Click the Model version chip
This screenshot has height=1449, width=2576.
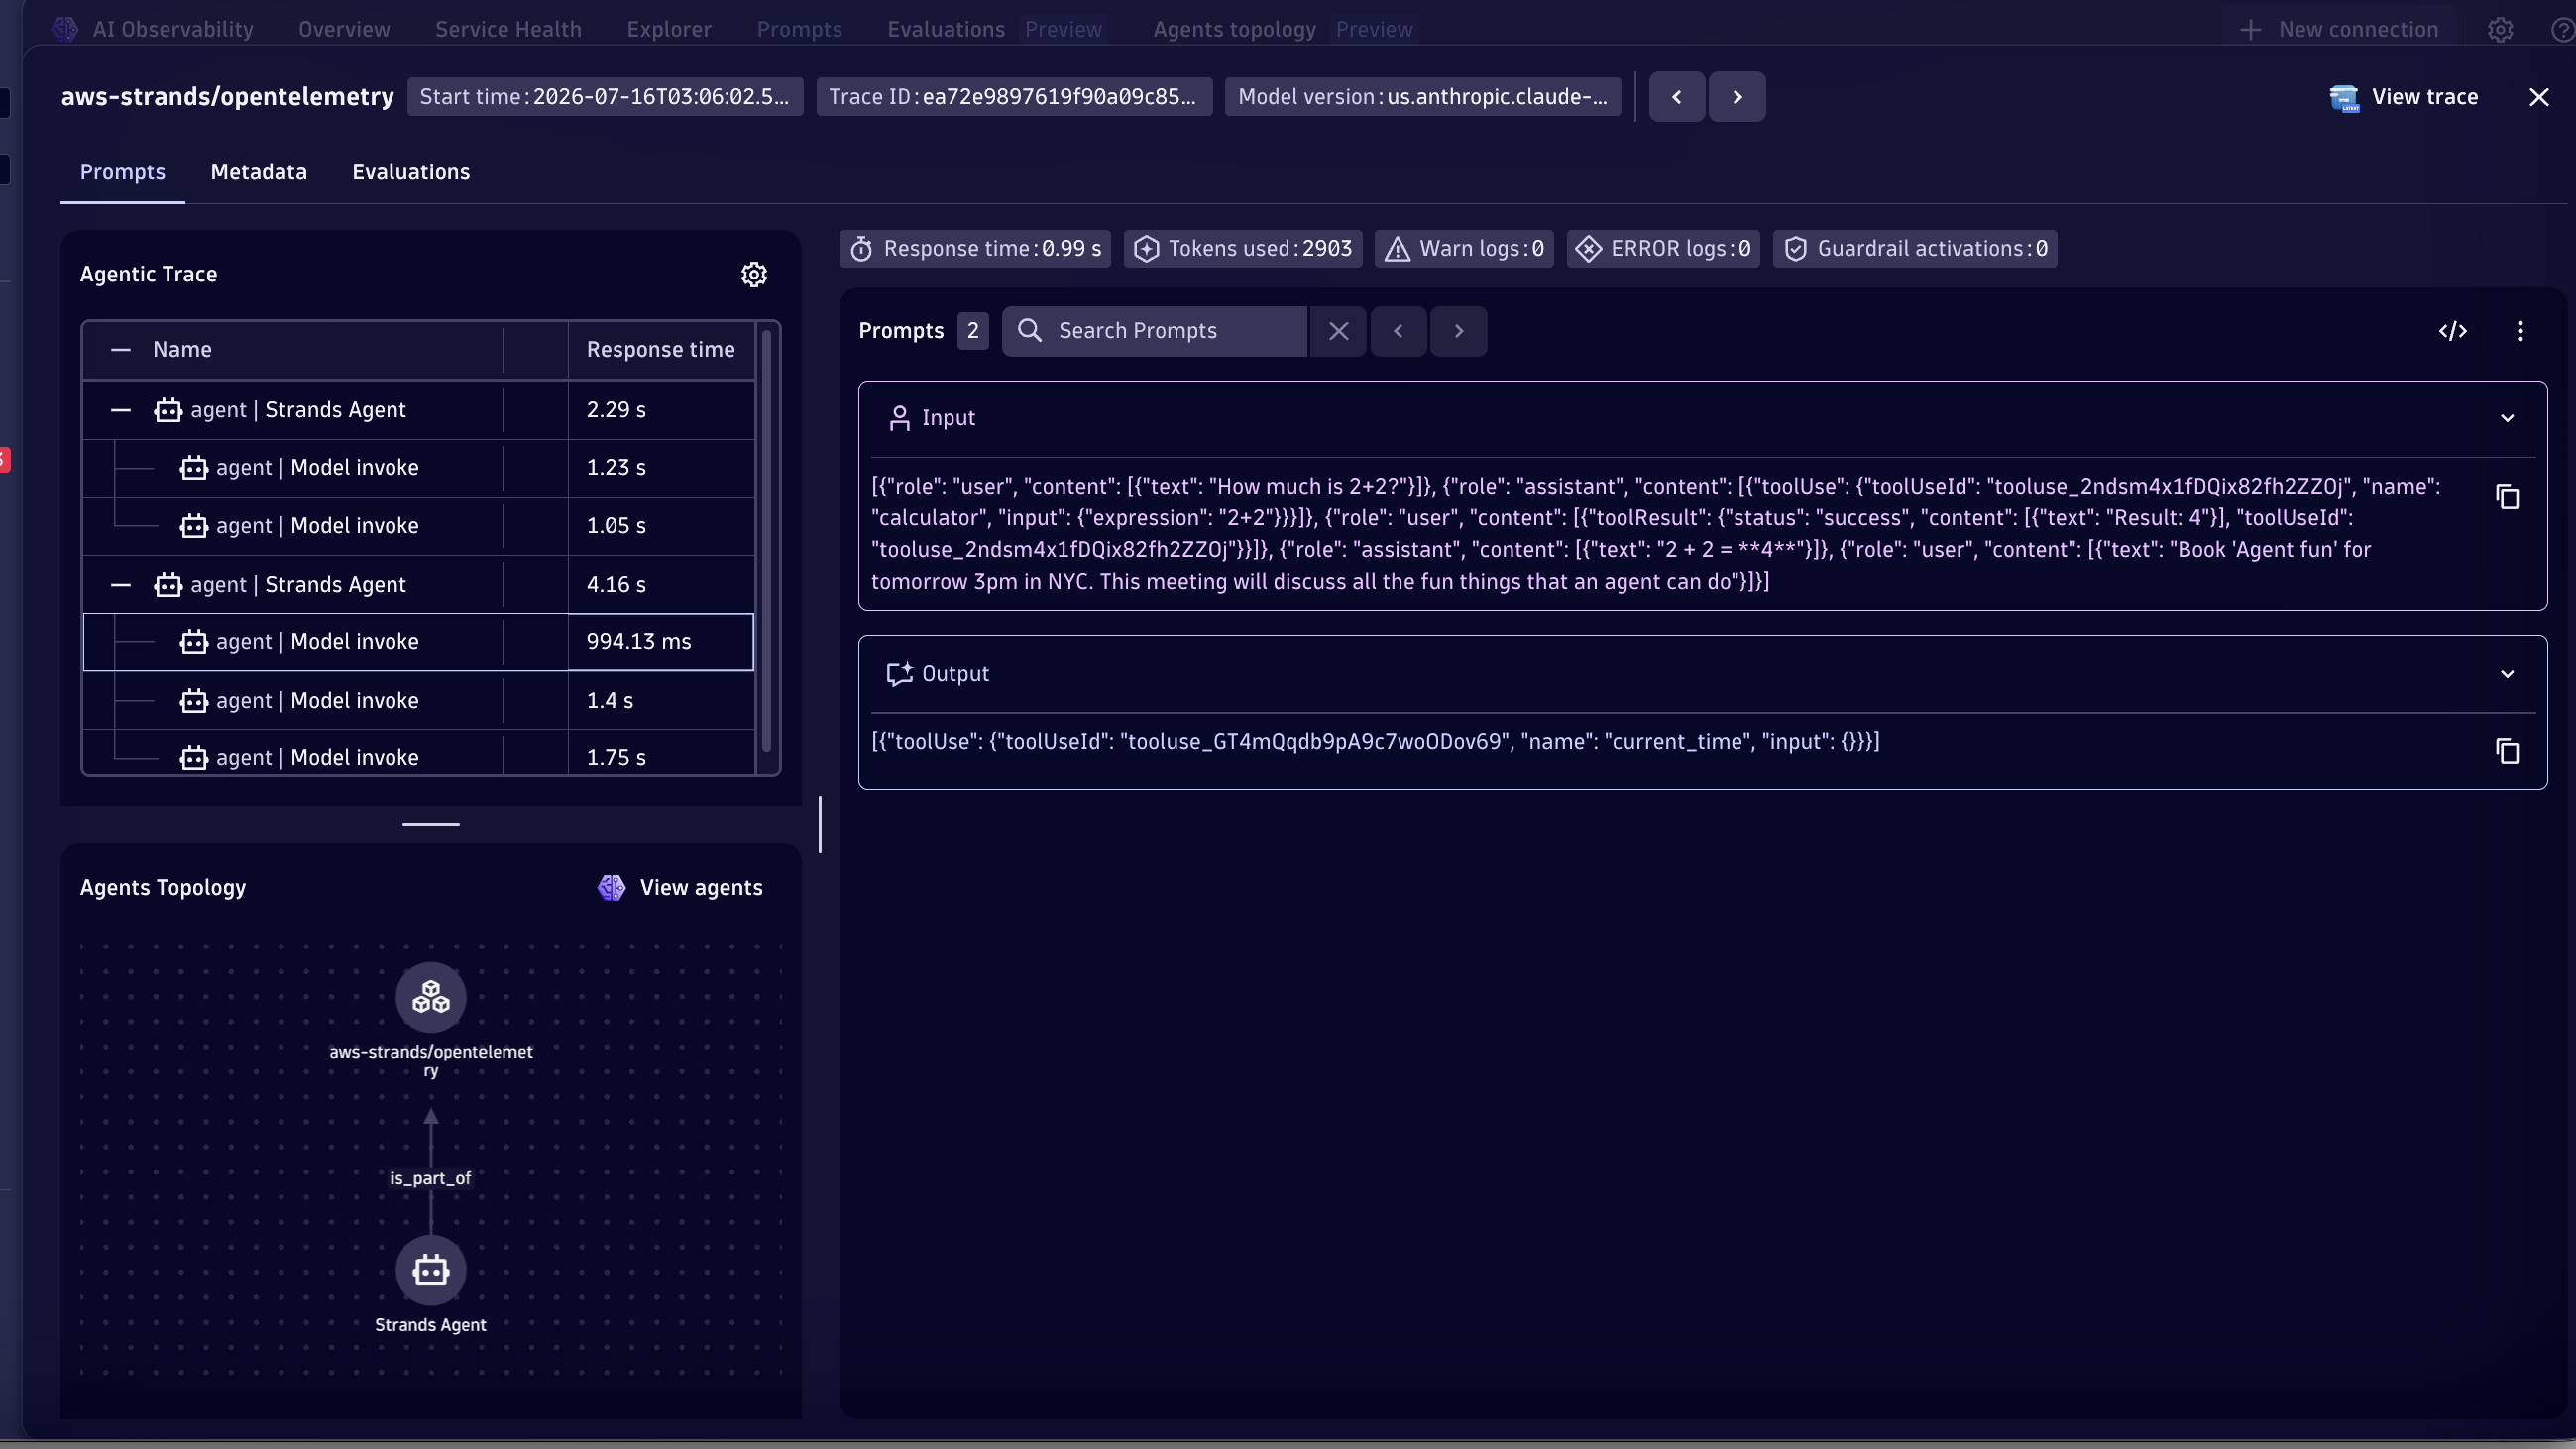click(1423, 97)
